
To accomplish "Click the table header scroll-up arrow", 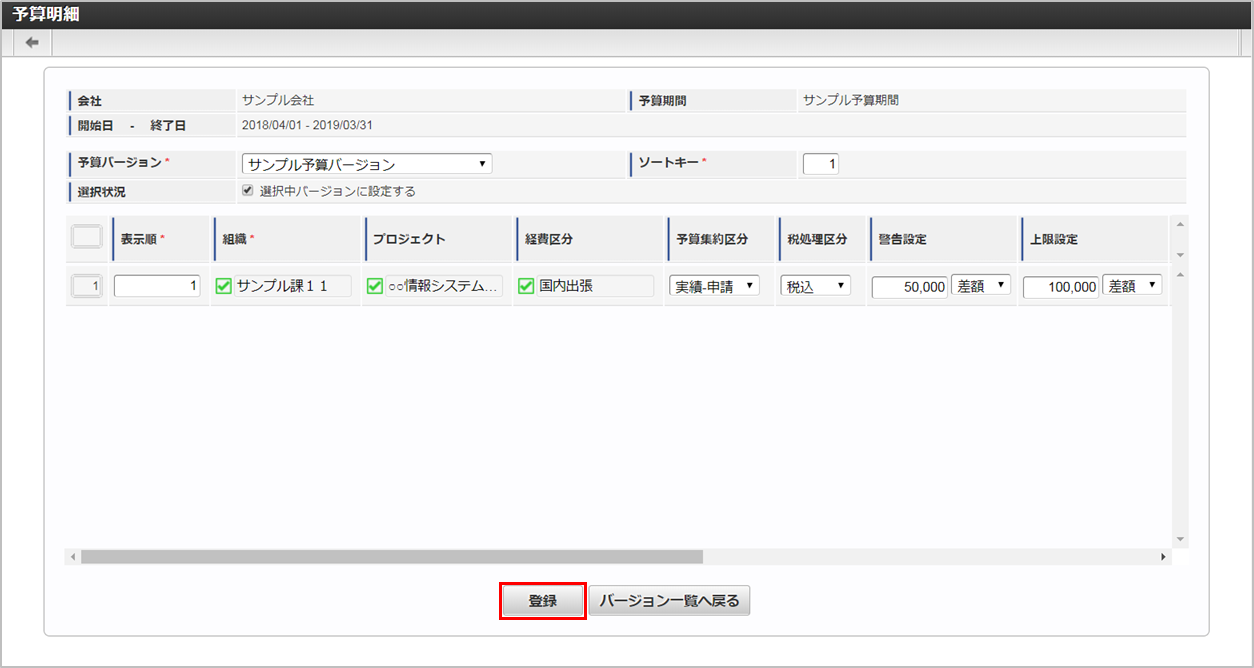I will pos(1180,224).
